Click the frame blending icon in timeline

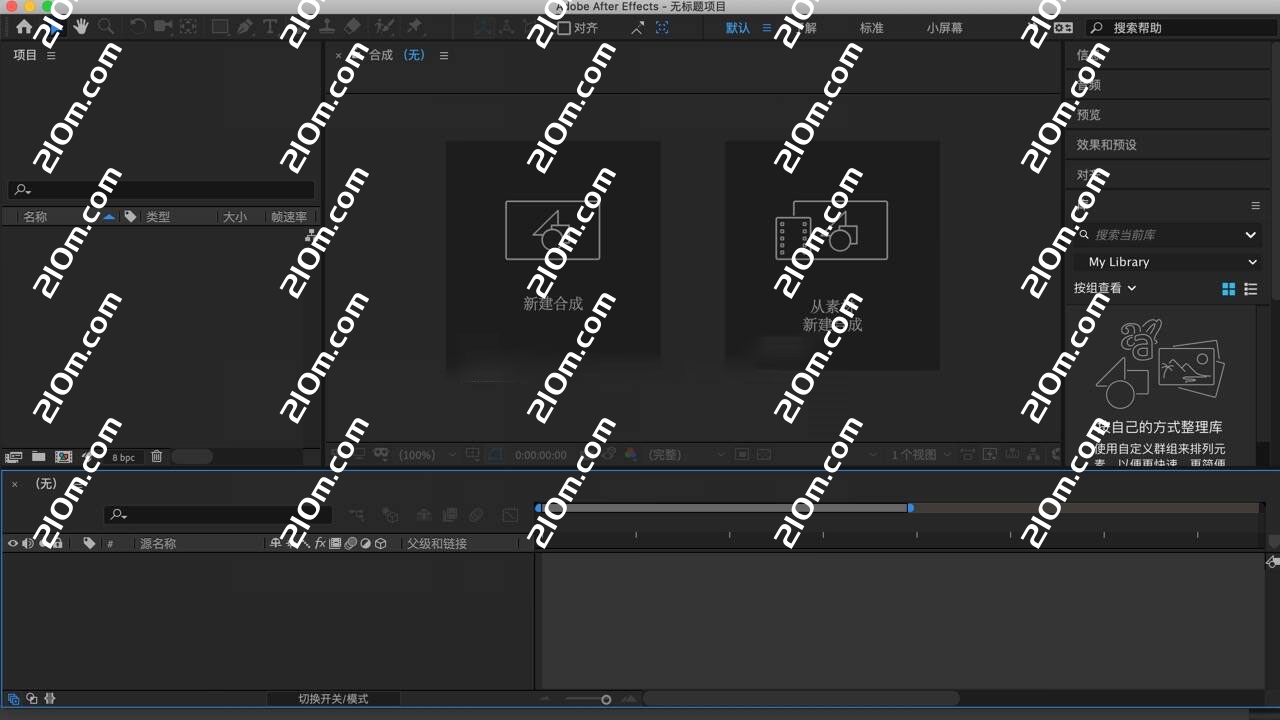(x=450, y=515)
